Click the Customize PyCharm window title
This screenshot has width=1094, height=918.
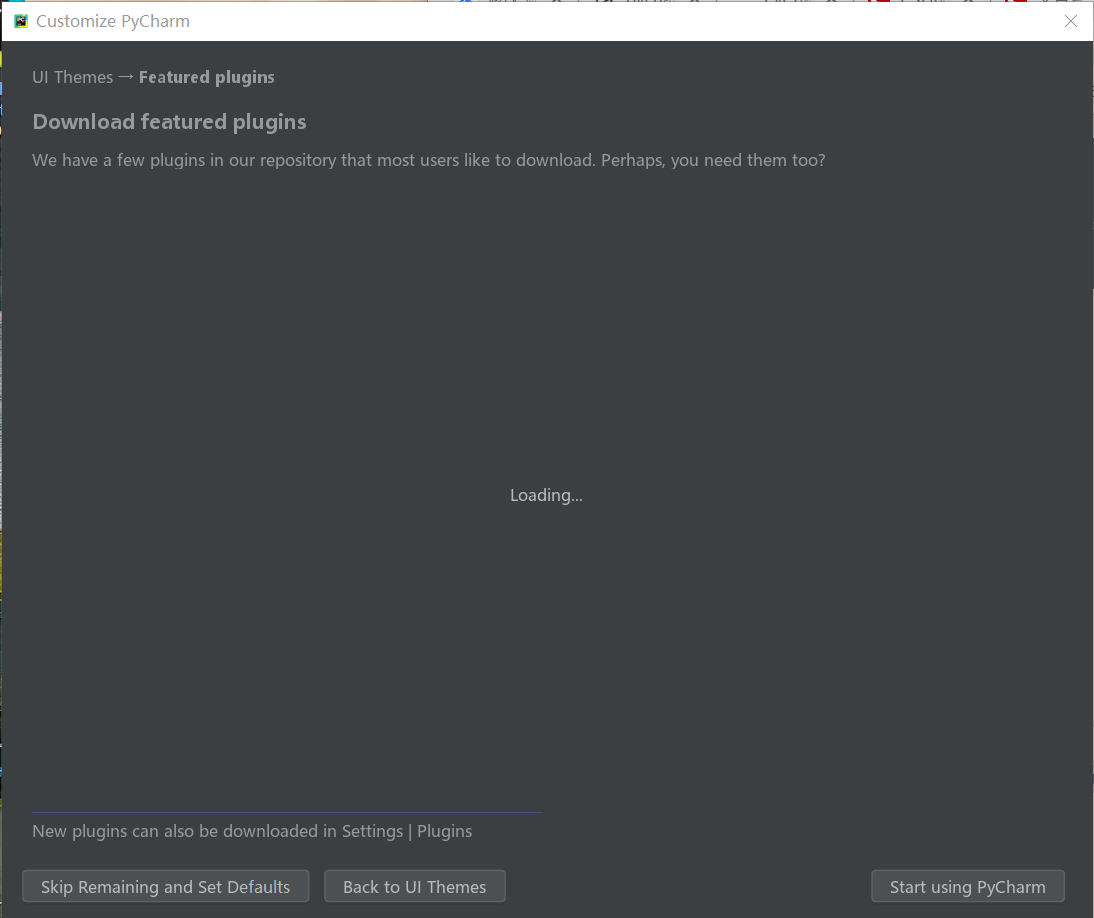pos(113,21)
